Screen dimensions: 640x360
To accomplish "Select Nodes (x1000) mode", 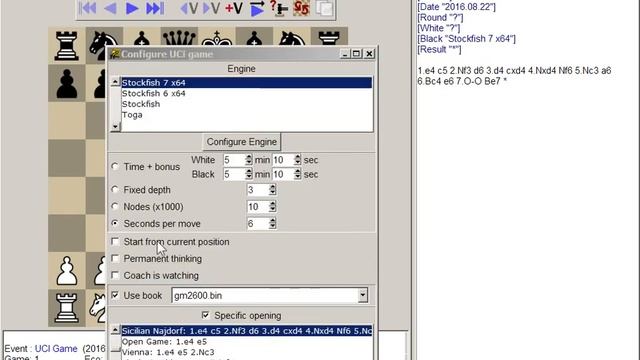I will [x=115, y=207].
